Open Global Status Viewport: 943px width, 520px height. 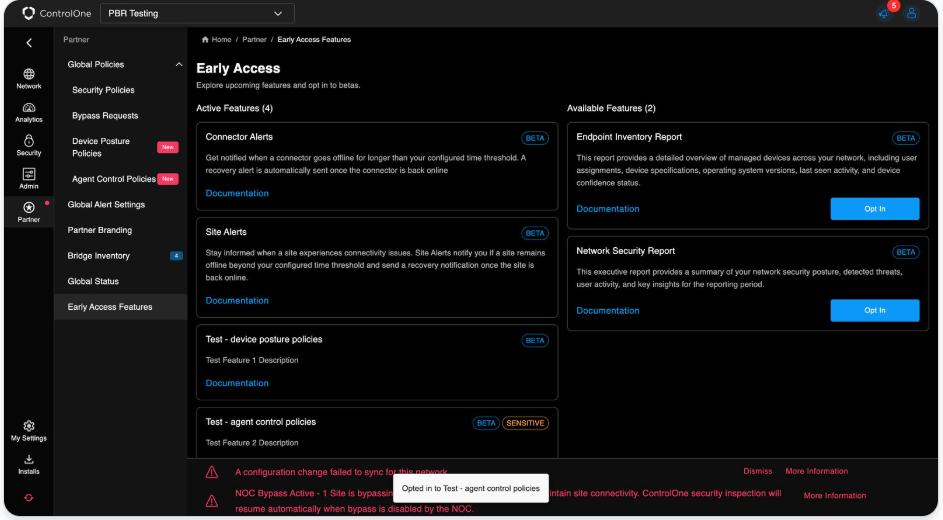(x=93, y=281)
